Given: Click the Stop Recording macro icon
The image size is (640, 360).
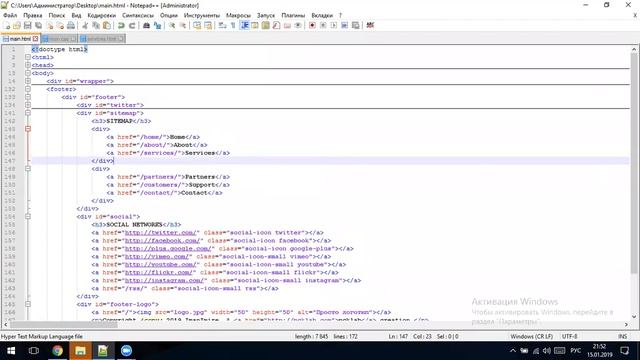Looking at the screenshot, I should click(323, 25).
